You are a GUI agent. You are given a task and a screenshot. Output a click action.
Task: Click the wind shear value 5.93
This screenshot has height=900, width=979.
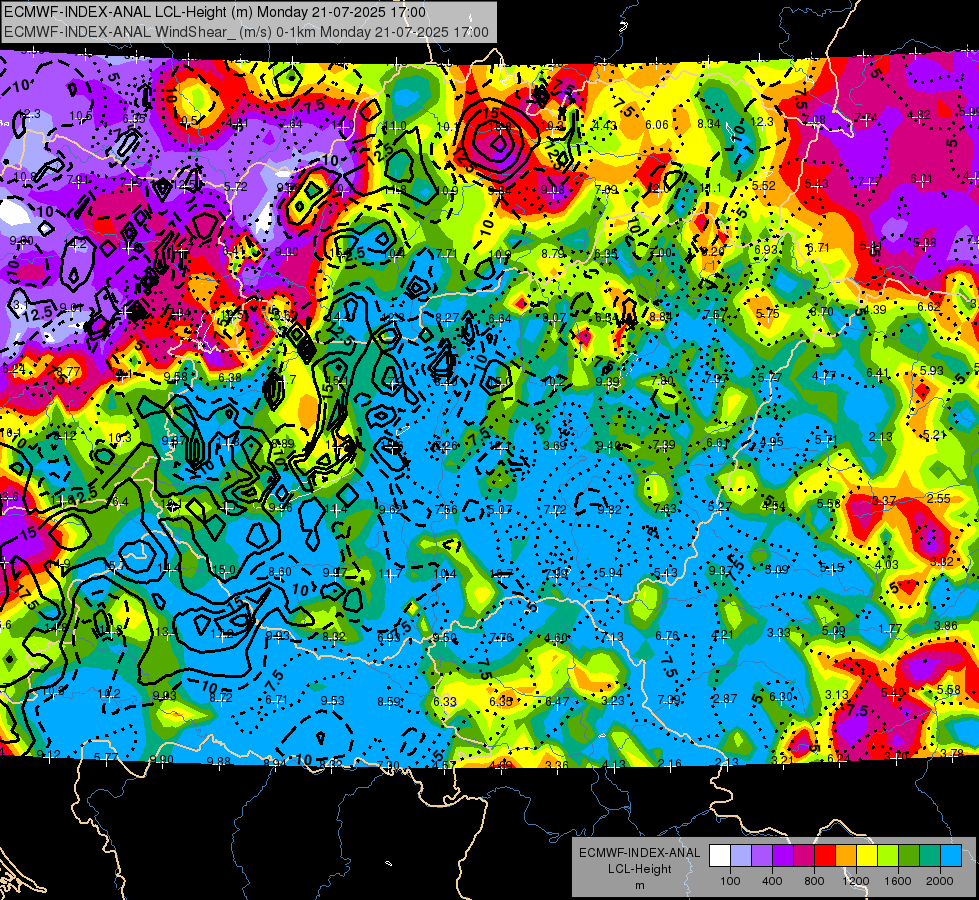[x=932, y=370]
